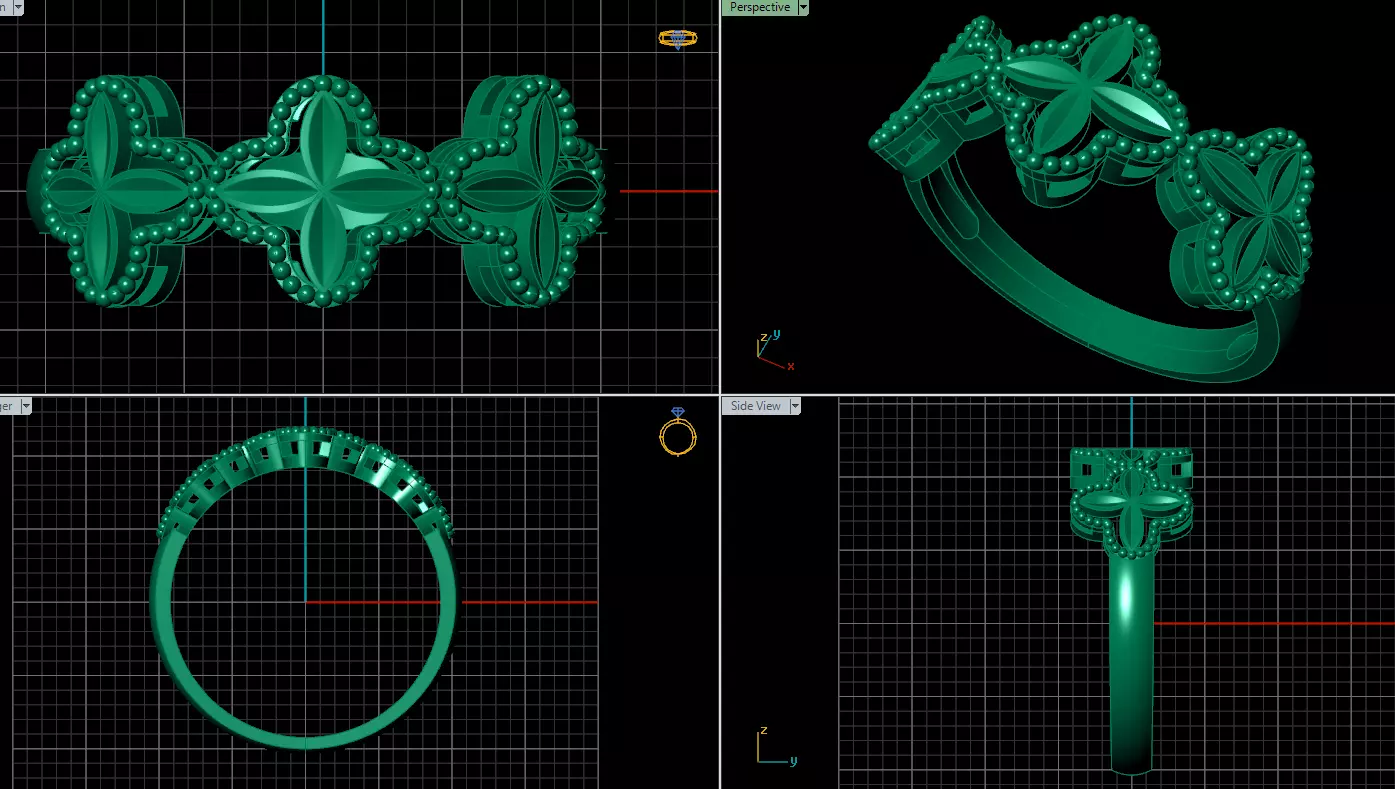This screenshot has width=1395, height=789.
Task: Open the Side View viewport dropdown arrow
Action: click(x=795, y=406)
